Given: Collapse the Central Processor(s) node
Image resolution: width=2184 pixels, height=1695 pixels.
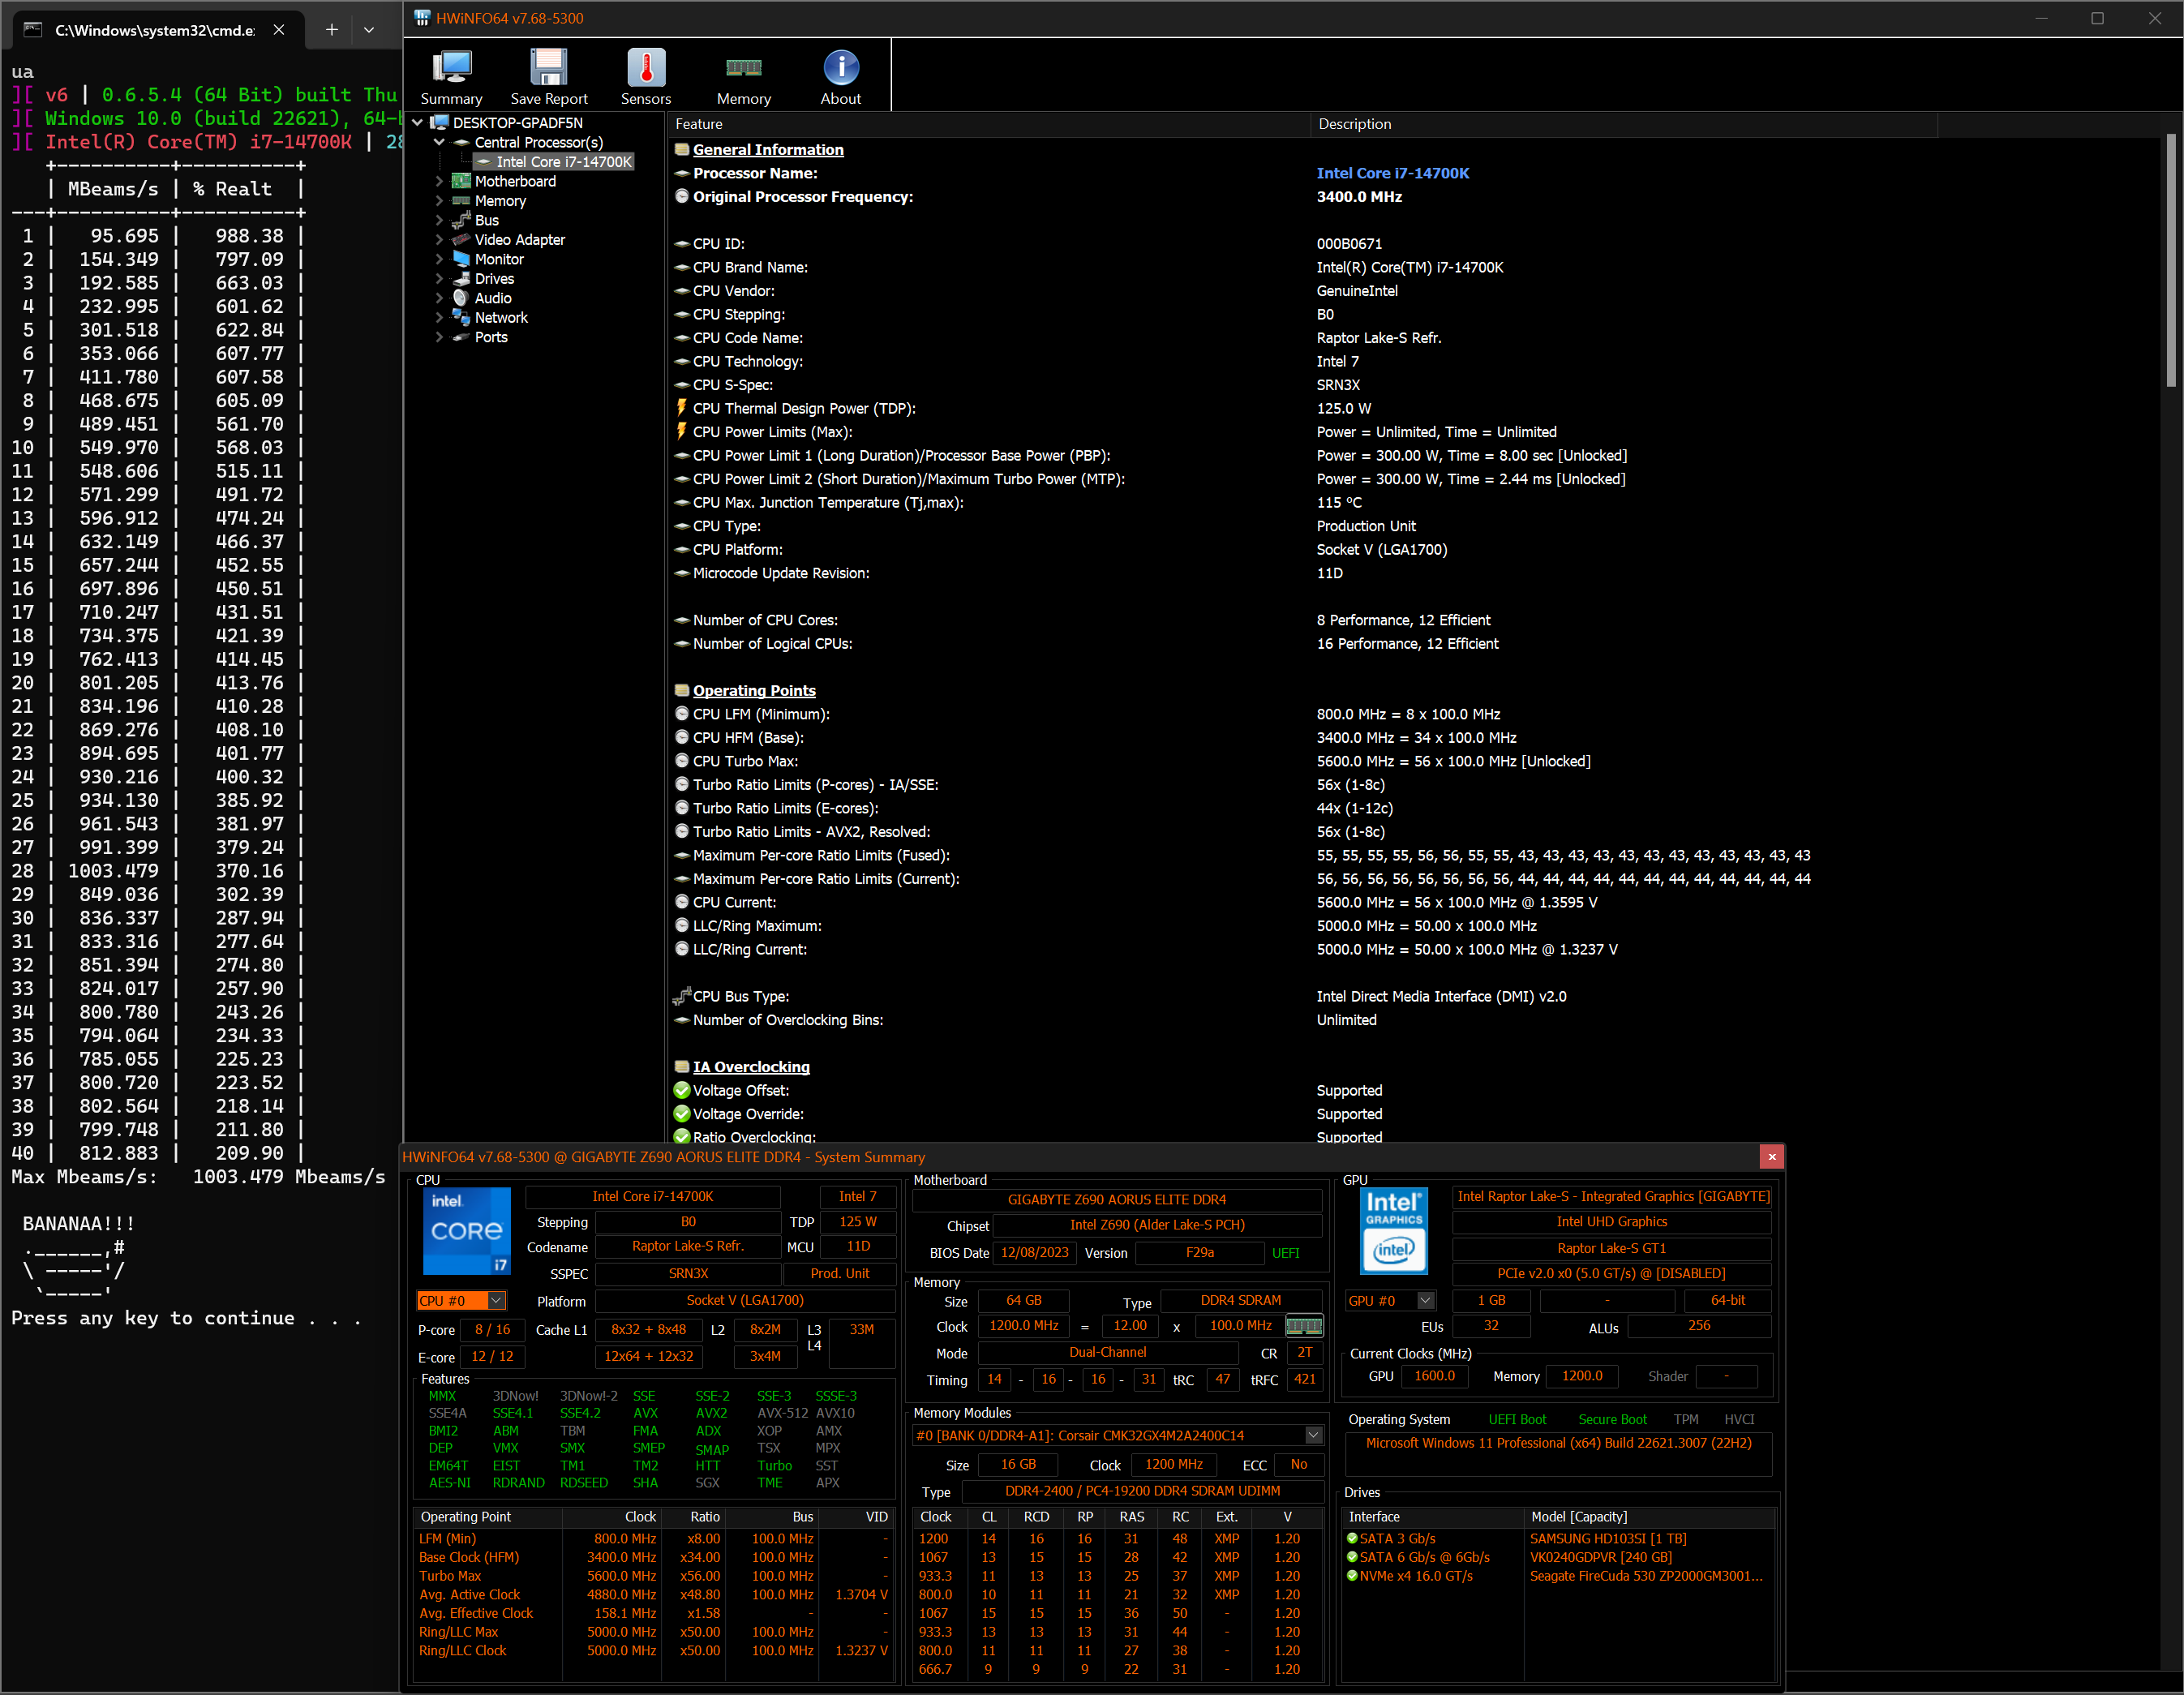Looking at the screenshot, I should [439, 142].
